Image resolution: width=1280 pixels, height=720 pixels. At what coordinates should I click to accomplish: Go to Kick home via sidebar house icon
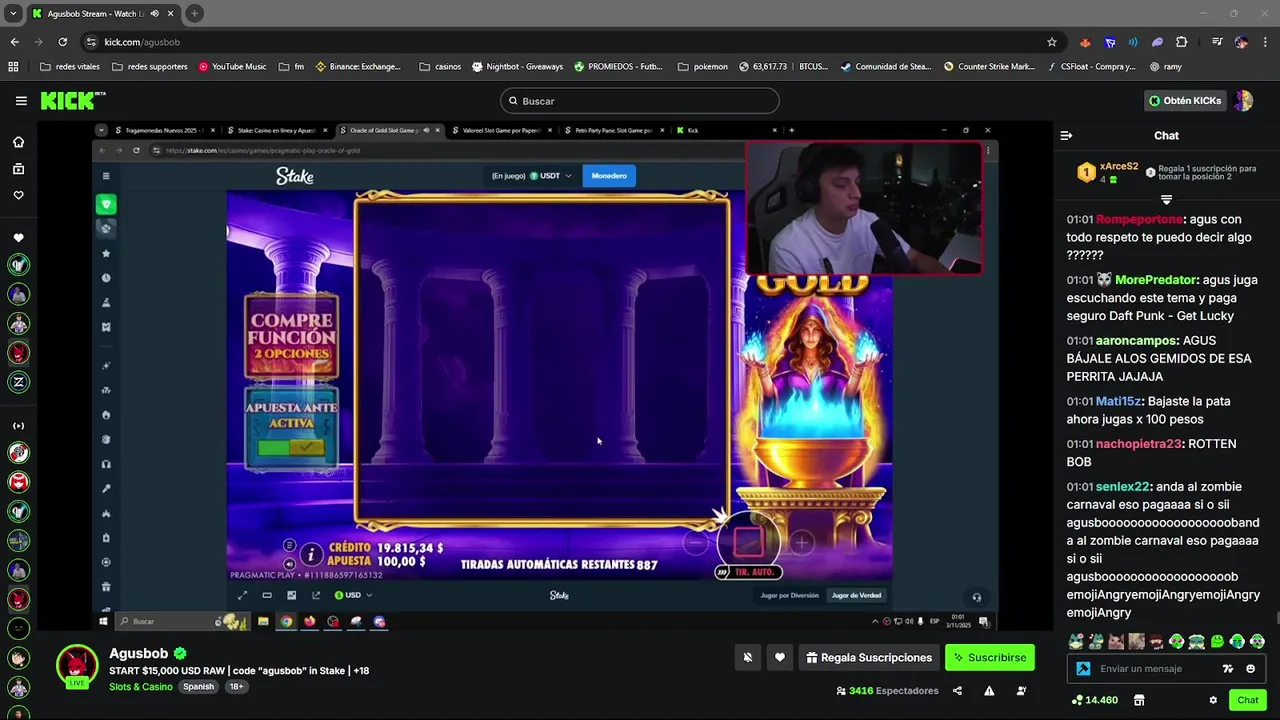coord(18,142)
